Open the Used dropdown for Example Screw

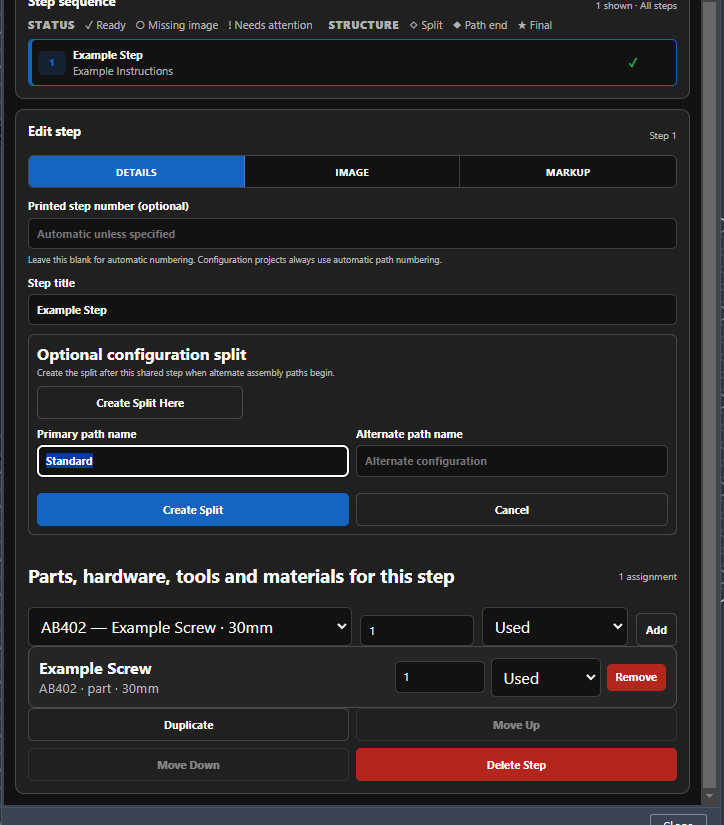546,678
